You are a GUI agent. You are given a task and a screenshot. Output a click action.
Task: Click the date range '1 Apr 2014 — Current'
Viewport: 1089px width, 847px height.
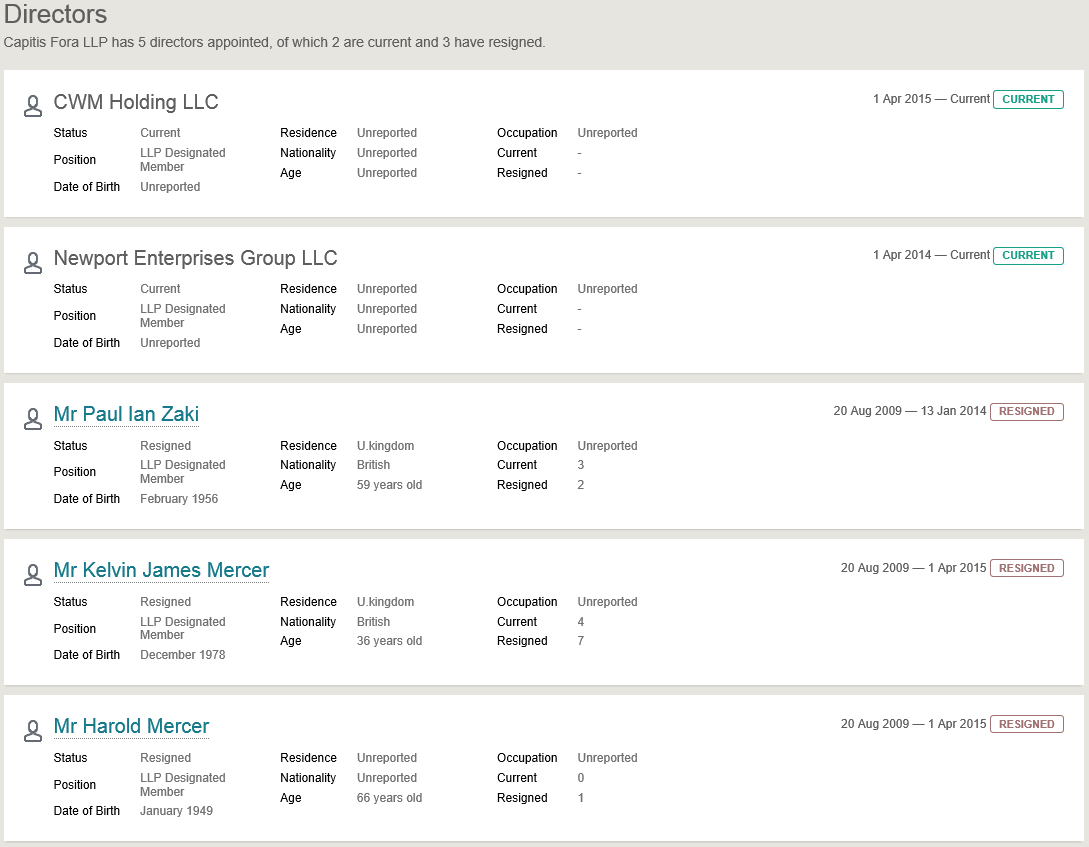931,255
